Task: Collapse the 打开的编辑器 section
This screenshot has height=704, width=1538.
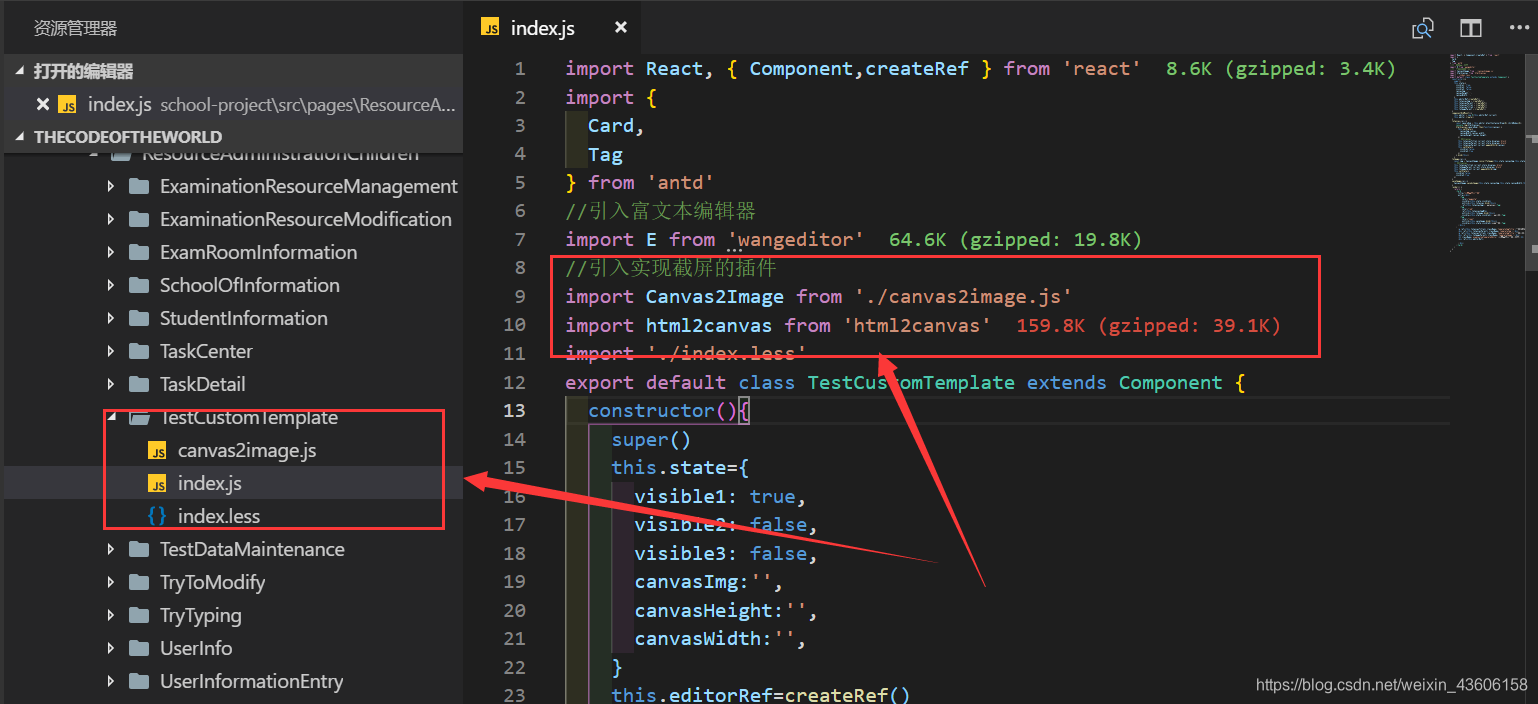Action: point(21,72)
